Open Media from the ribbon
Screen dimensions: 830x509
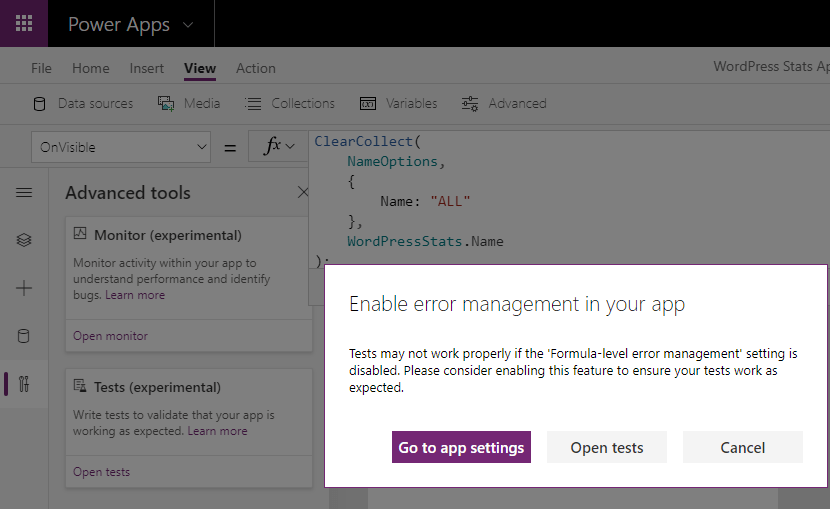pos(202,103)
